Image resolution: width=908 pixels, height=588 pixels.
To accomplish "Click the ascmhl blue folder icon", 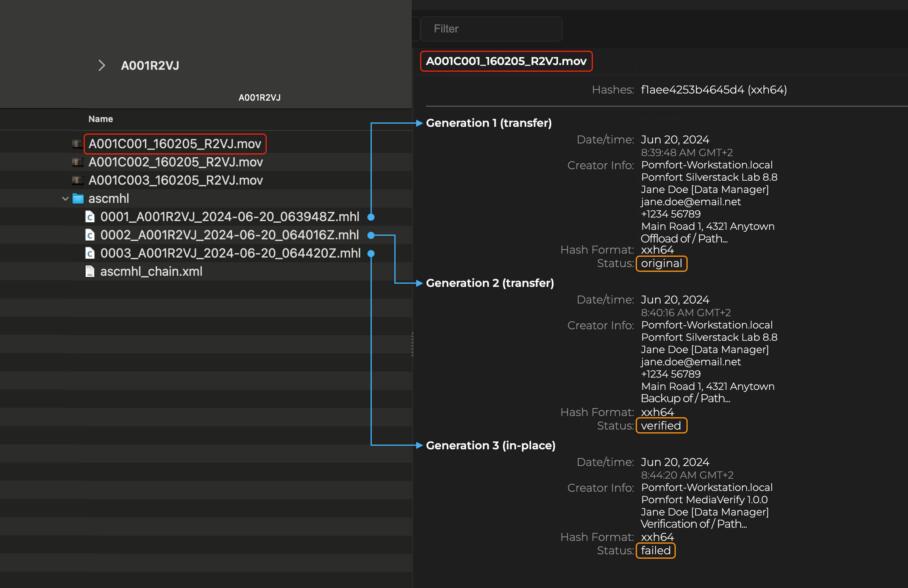I will coord(78,199).
